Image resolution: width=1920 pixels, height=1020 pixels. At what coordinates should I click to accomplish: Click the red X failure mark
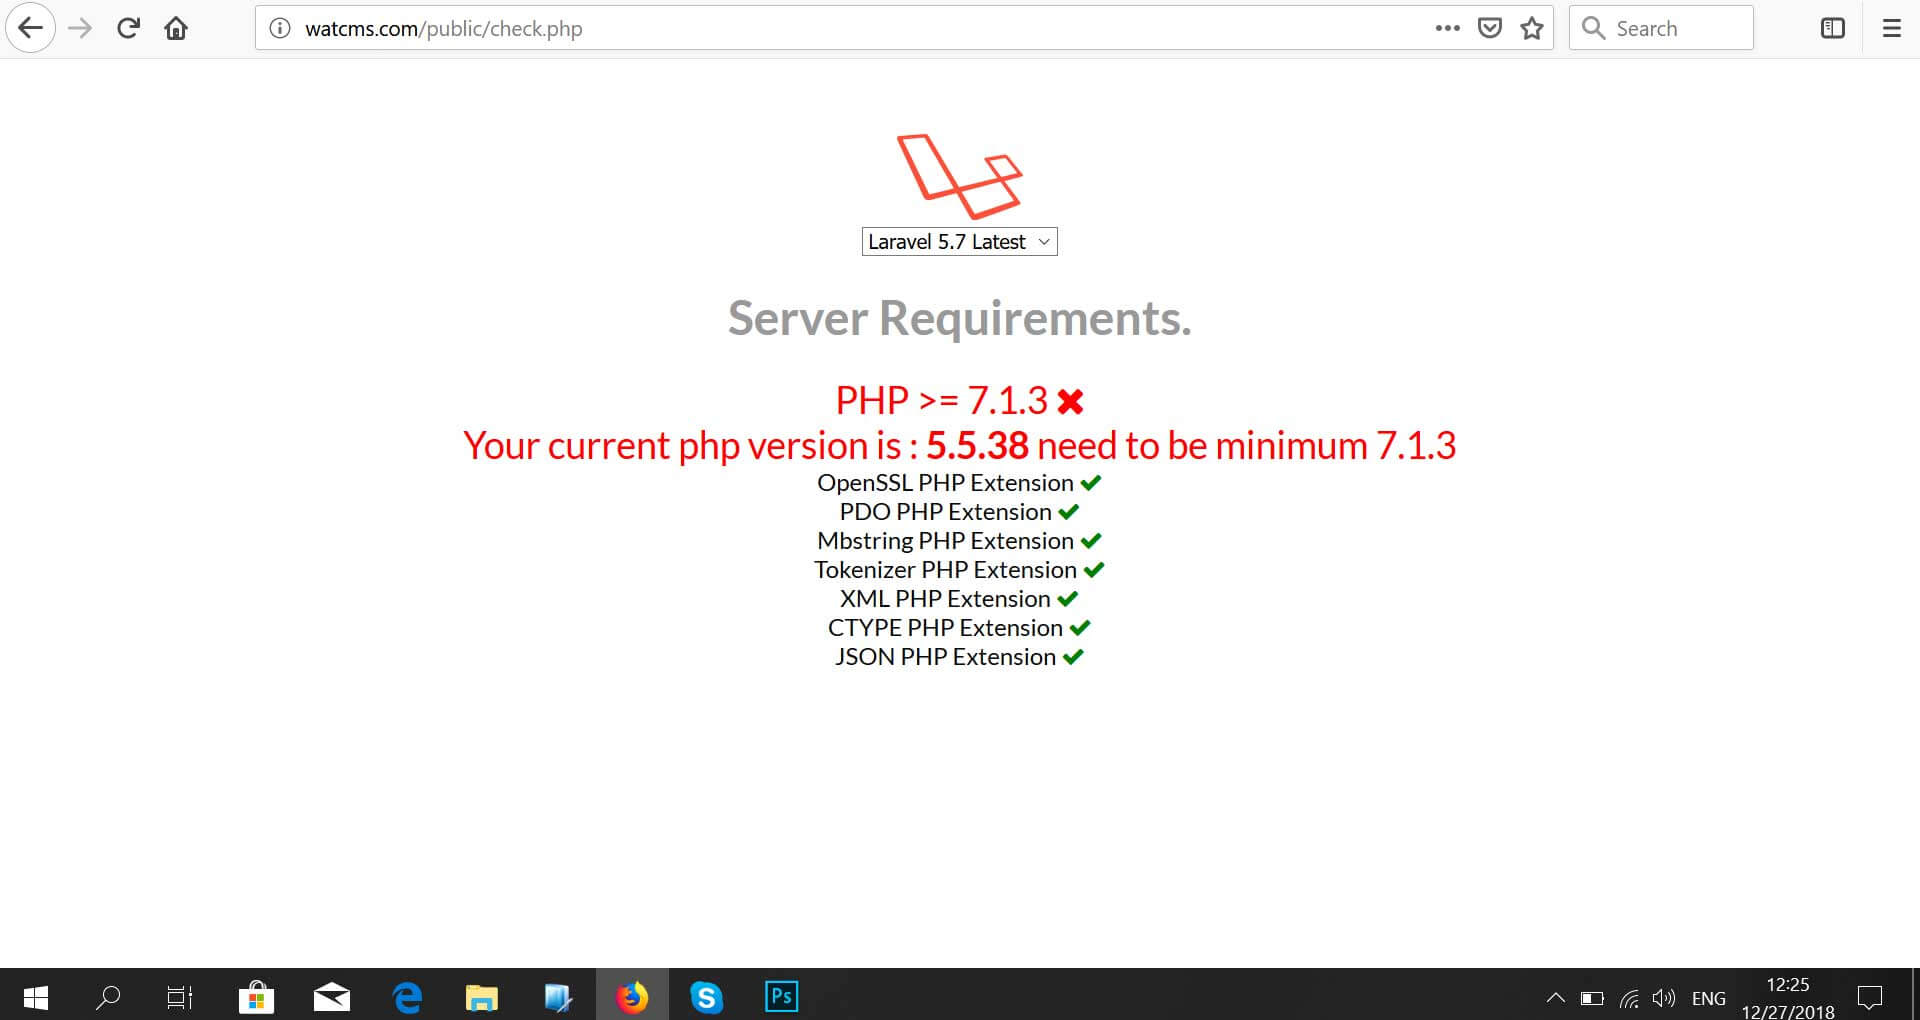click(x=1070, y=402)
